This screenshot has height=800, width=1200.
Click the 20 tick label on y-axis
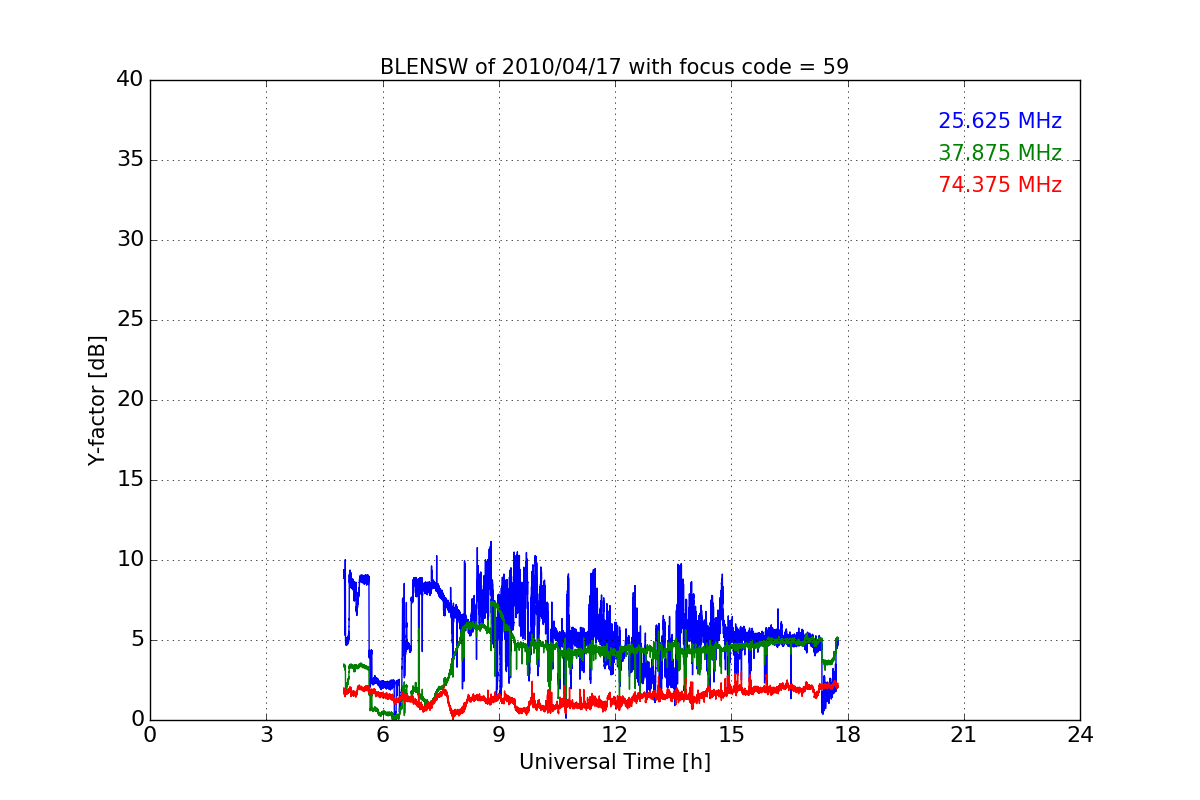(130, 400)
